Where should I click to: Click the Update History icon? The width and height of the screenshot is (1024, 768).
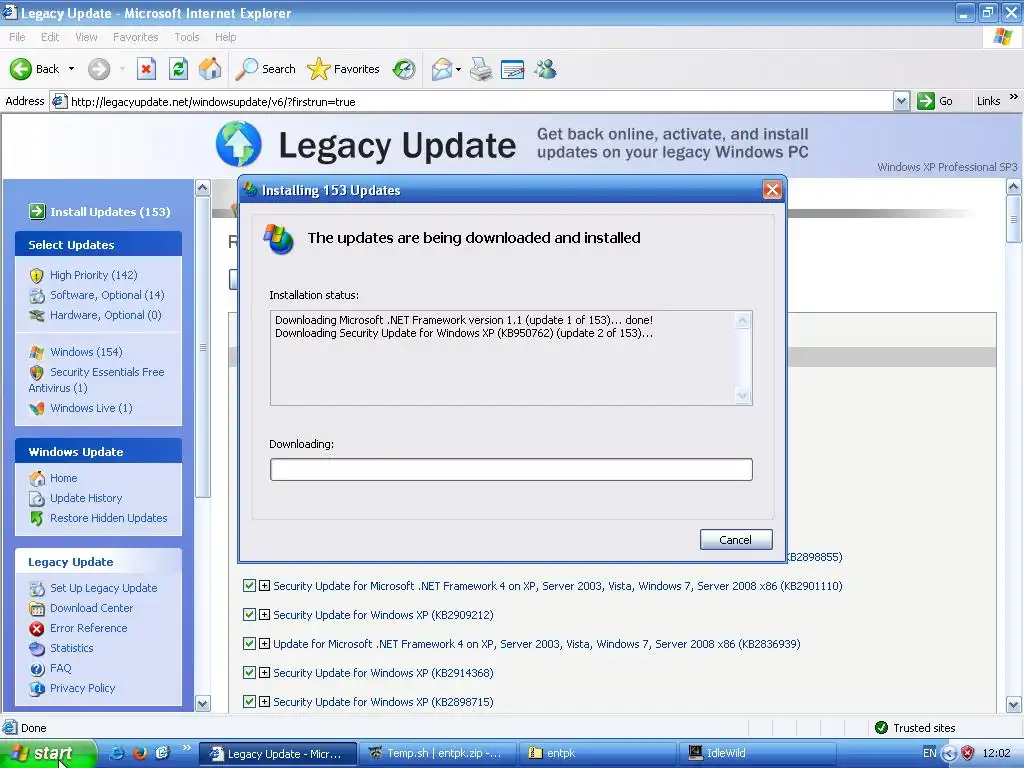[37, 498]
